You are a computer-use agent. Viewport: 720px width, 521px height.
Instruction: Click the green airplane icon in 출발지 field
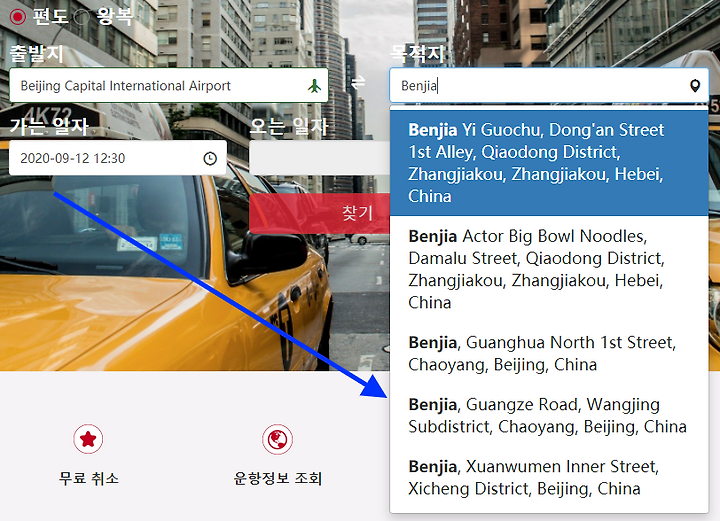314,85
